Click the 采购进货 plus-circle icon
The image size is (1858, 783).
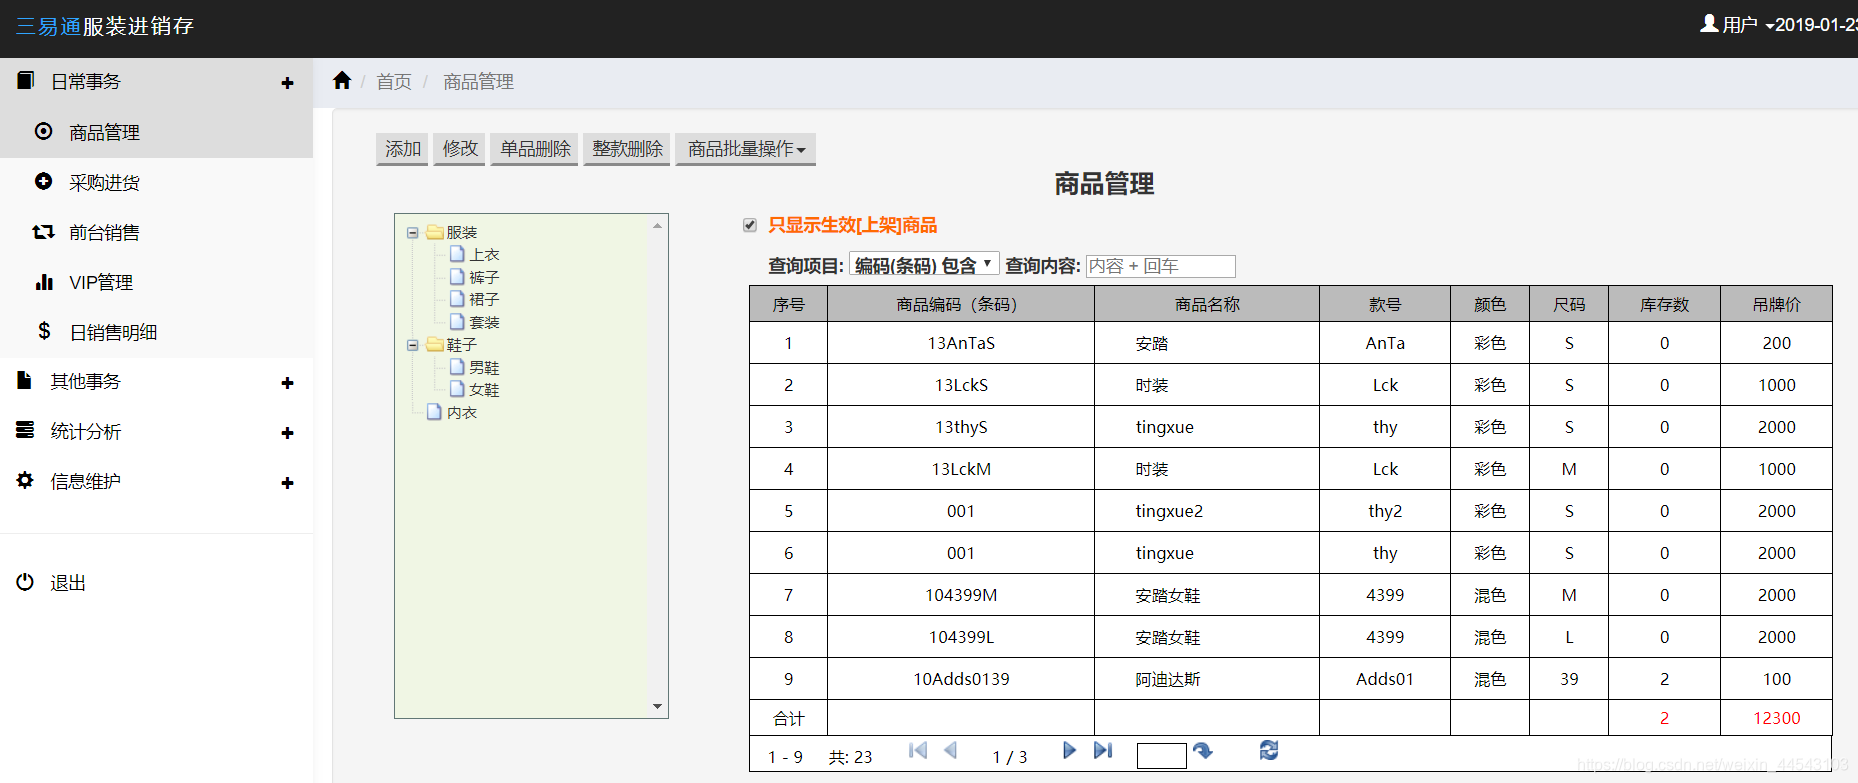click(x=43, y=181)
